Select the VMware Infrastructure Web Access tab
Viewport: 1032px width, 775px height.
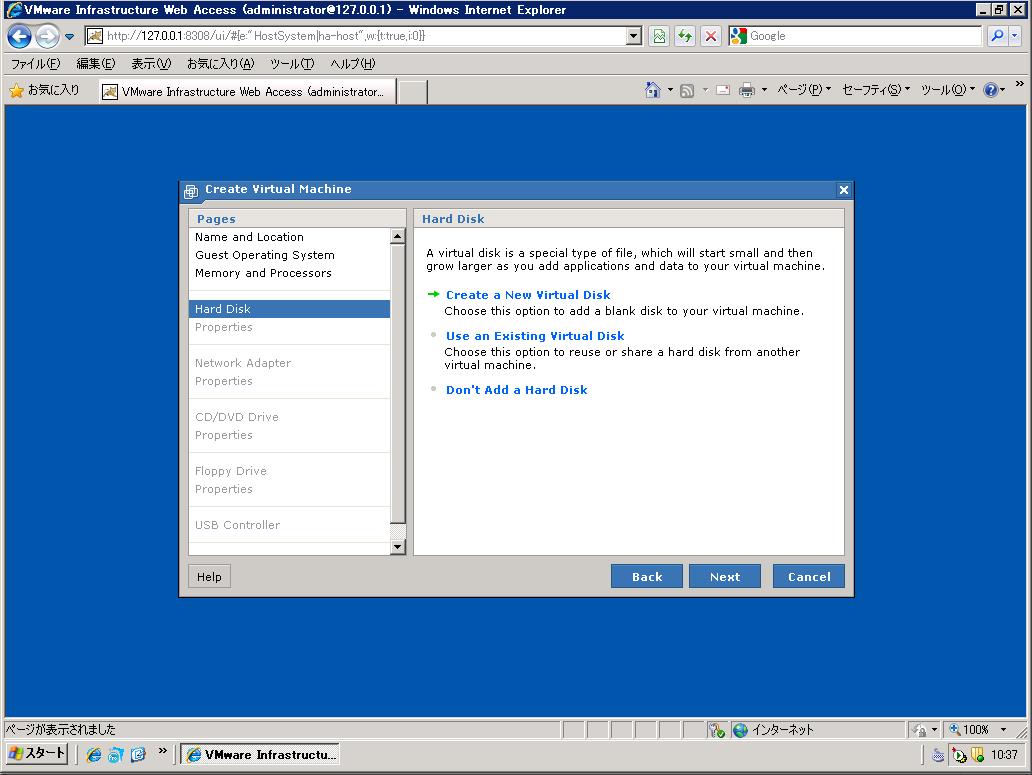247,91
